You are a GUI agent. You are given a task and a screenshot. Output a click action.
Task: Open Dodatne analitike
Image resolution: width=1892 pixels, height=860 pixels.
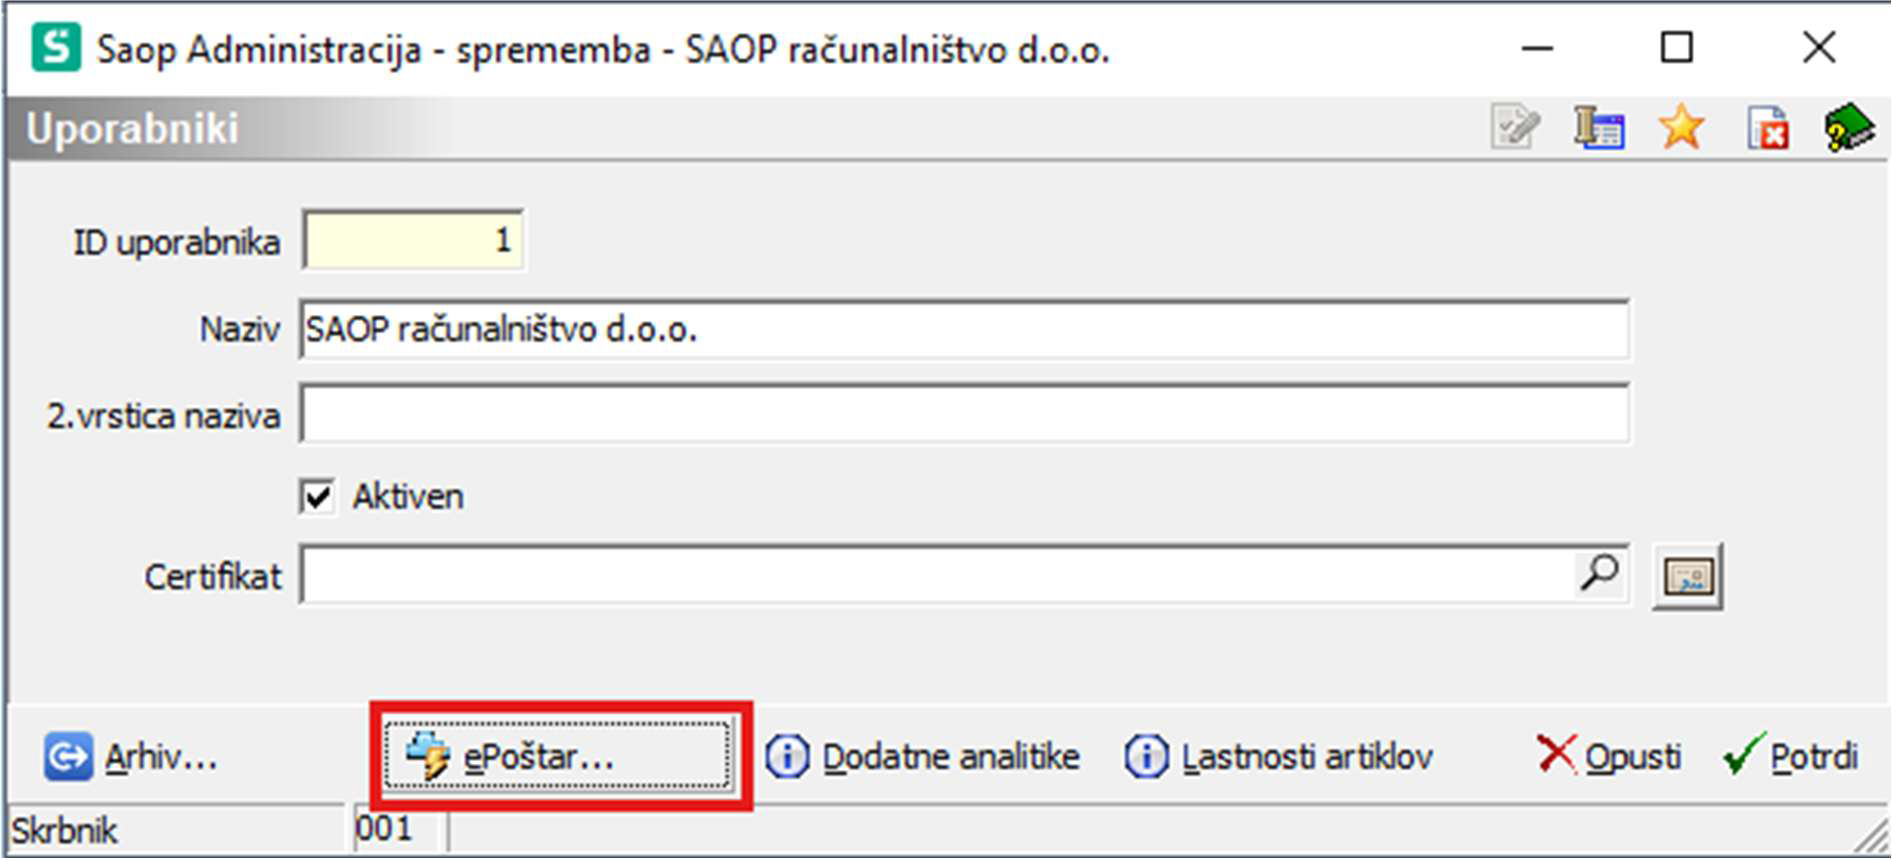(x=922, y=757)
